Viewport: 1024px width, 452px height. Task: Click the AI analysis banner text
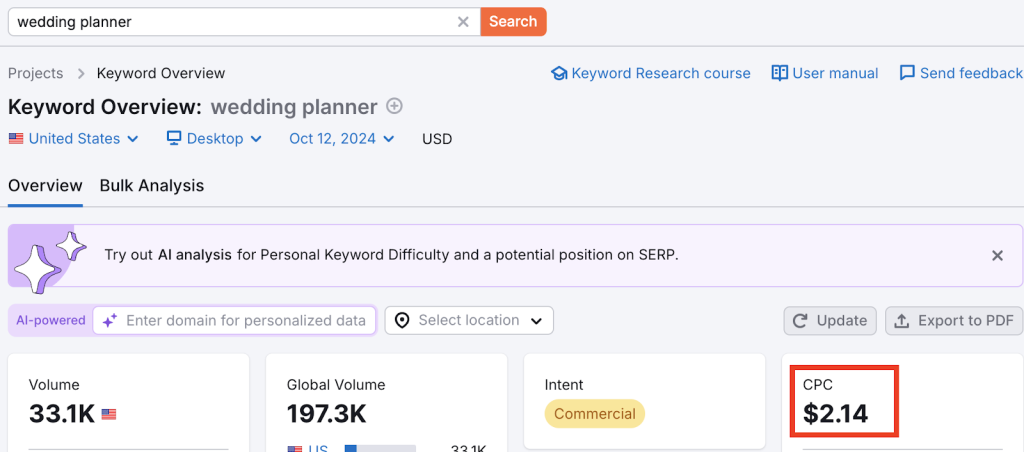[x=391, y=255]
